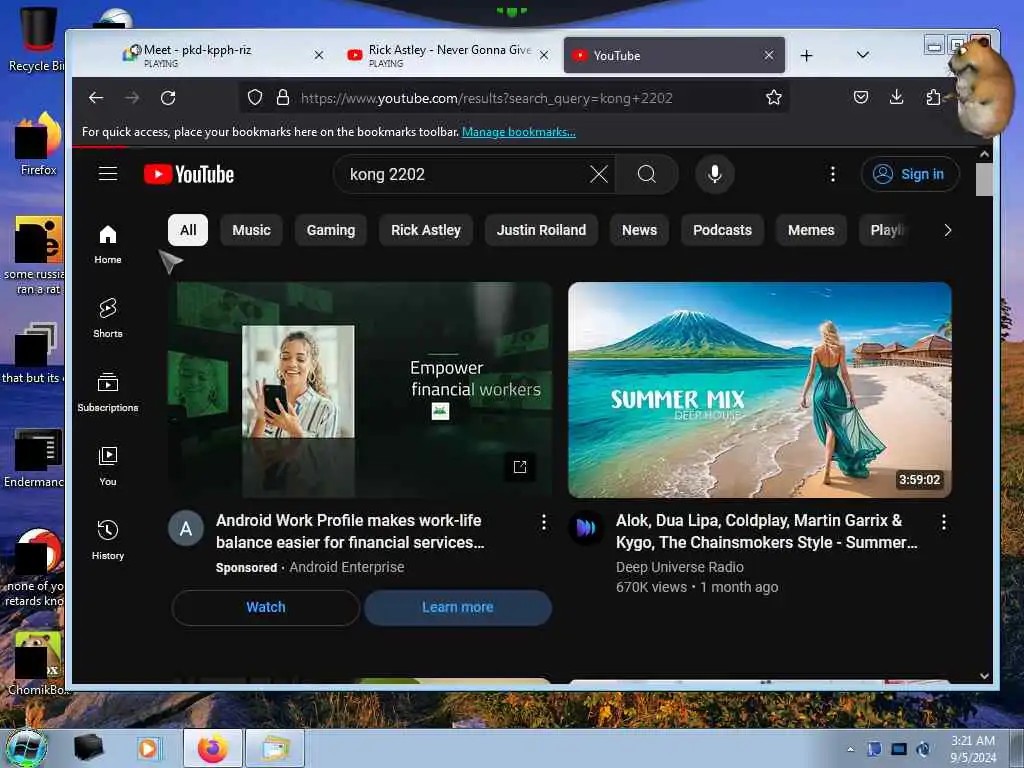Open Firefox extensions puzzle icon

coord(933,97)
